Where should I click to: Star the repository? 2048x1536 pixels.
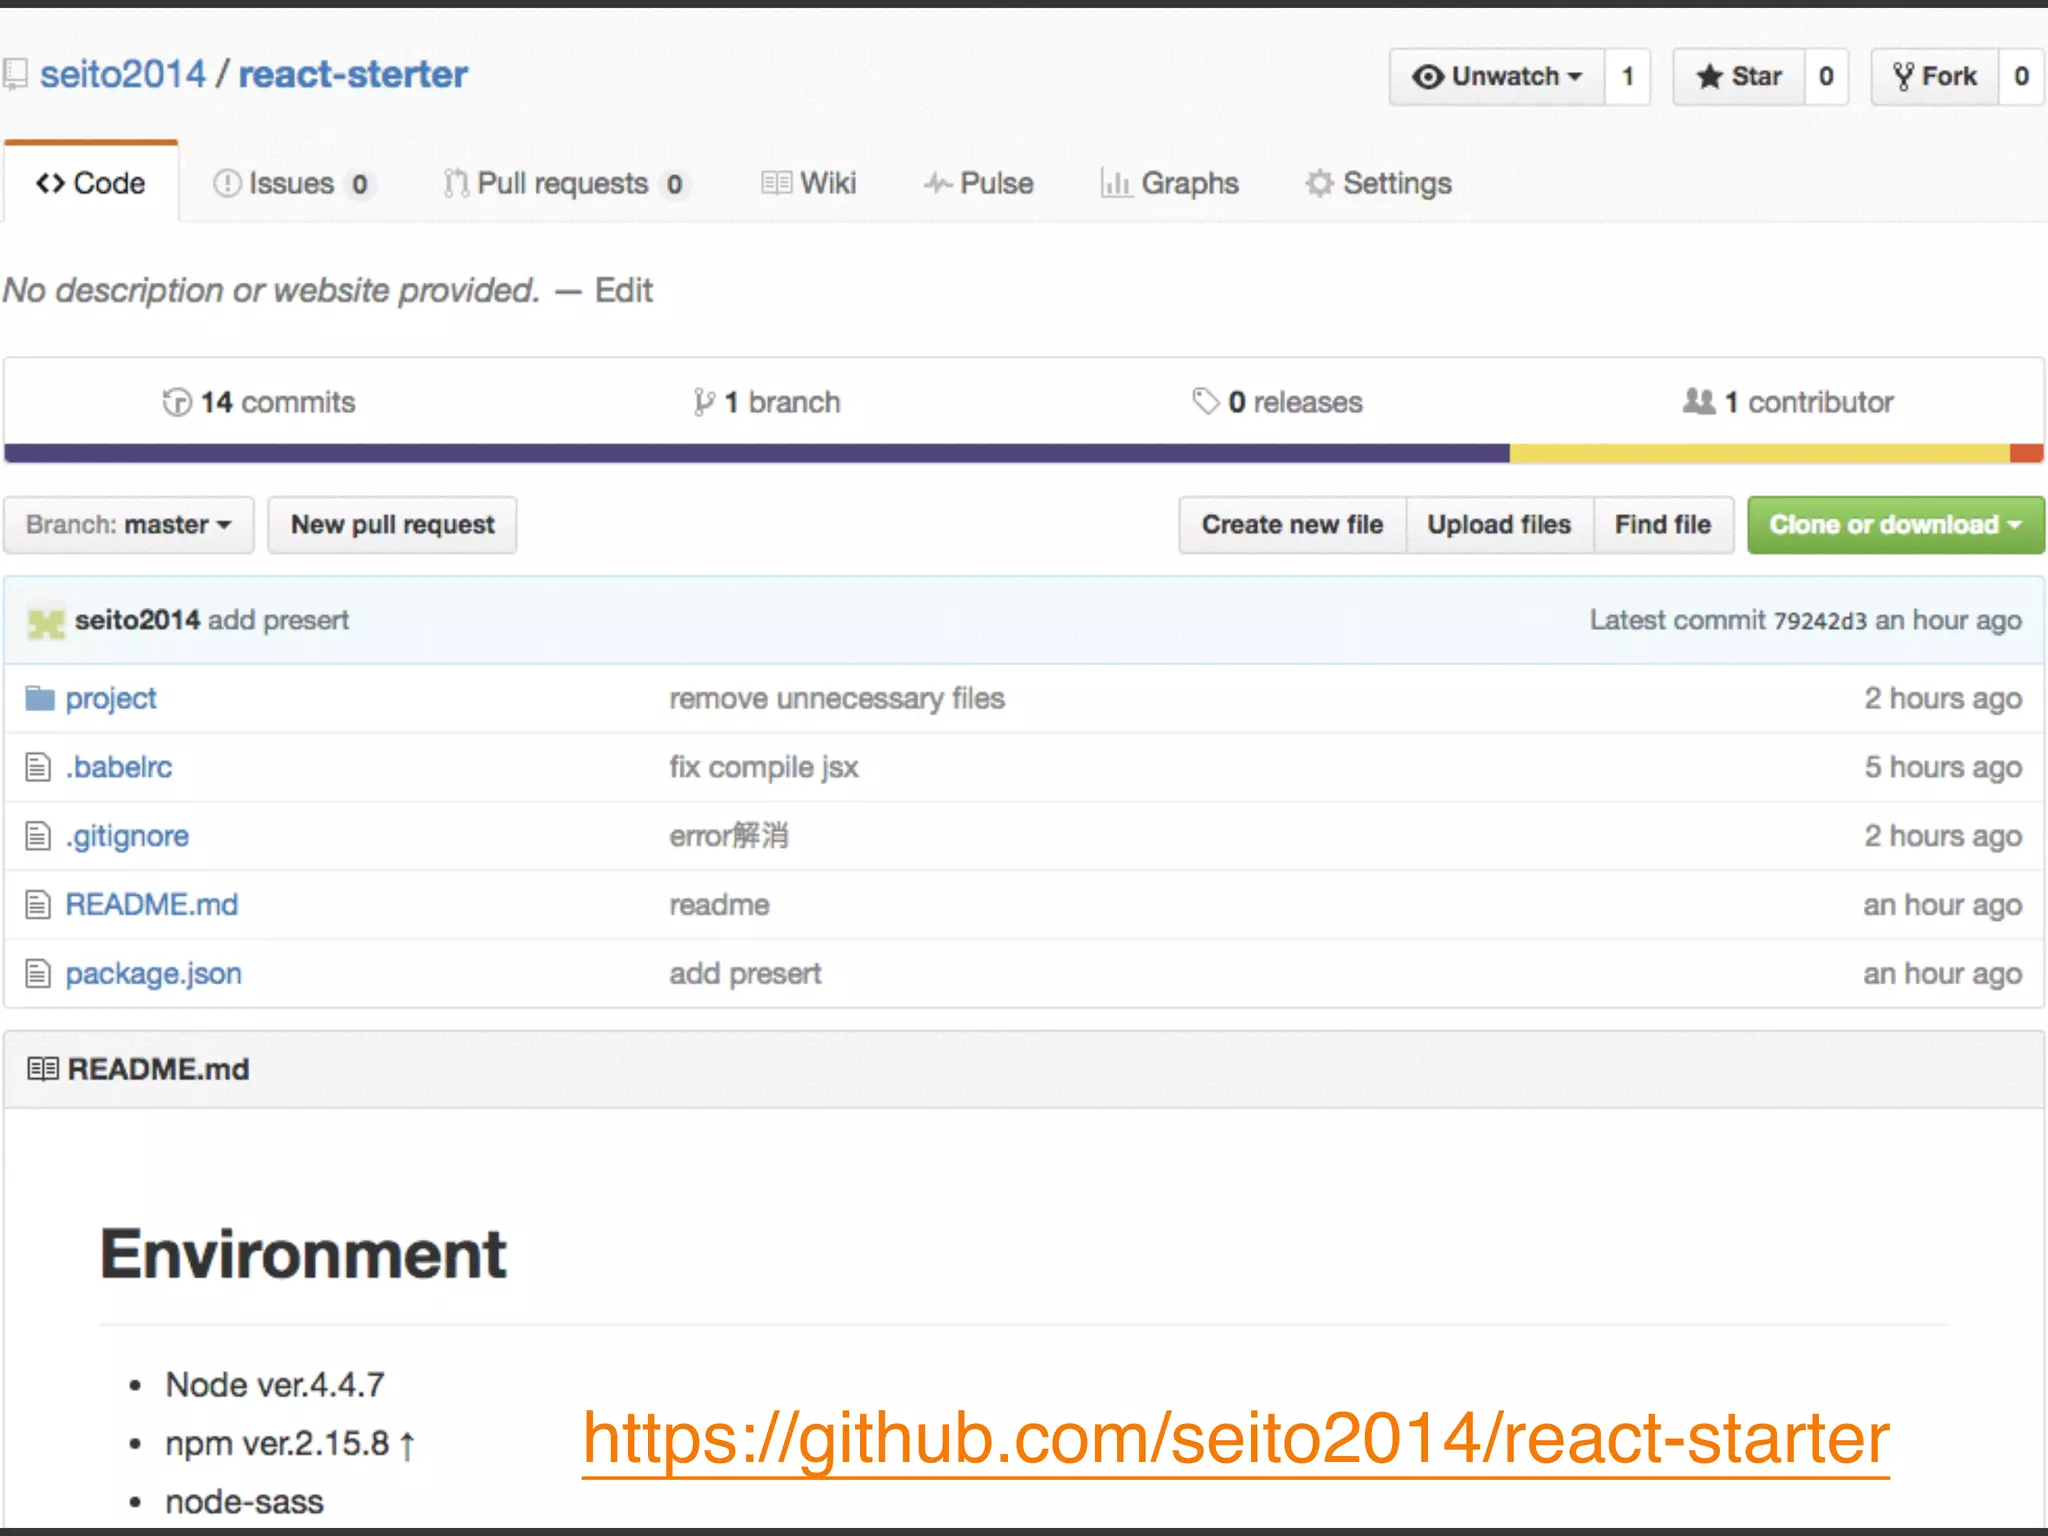point(1739,76)
